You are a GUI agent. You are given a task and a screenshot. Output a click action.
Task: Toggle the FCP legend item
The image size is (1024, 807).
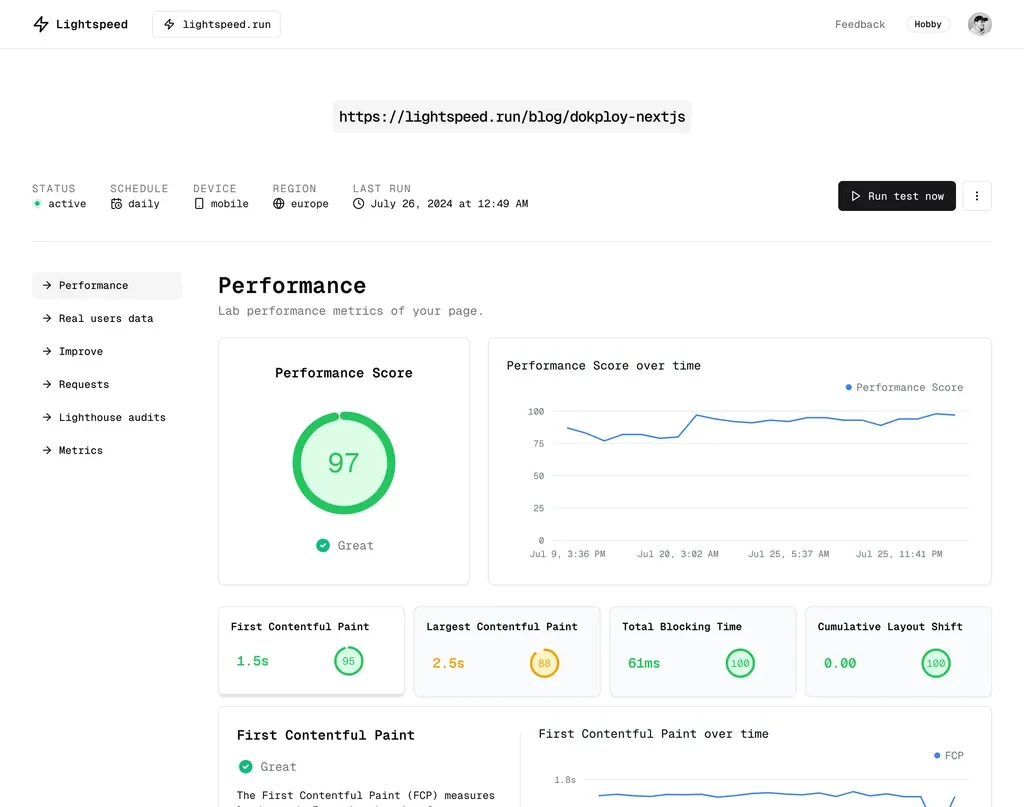click(948, 756)
